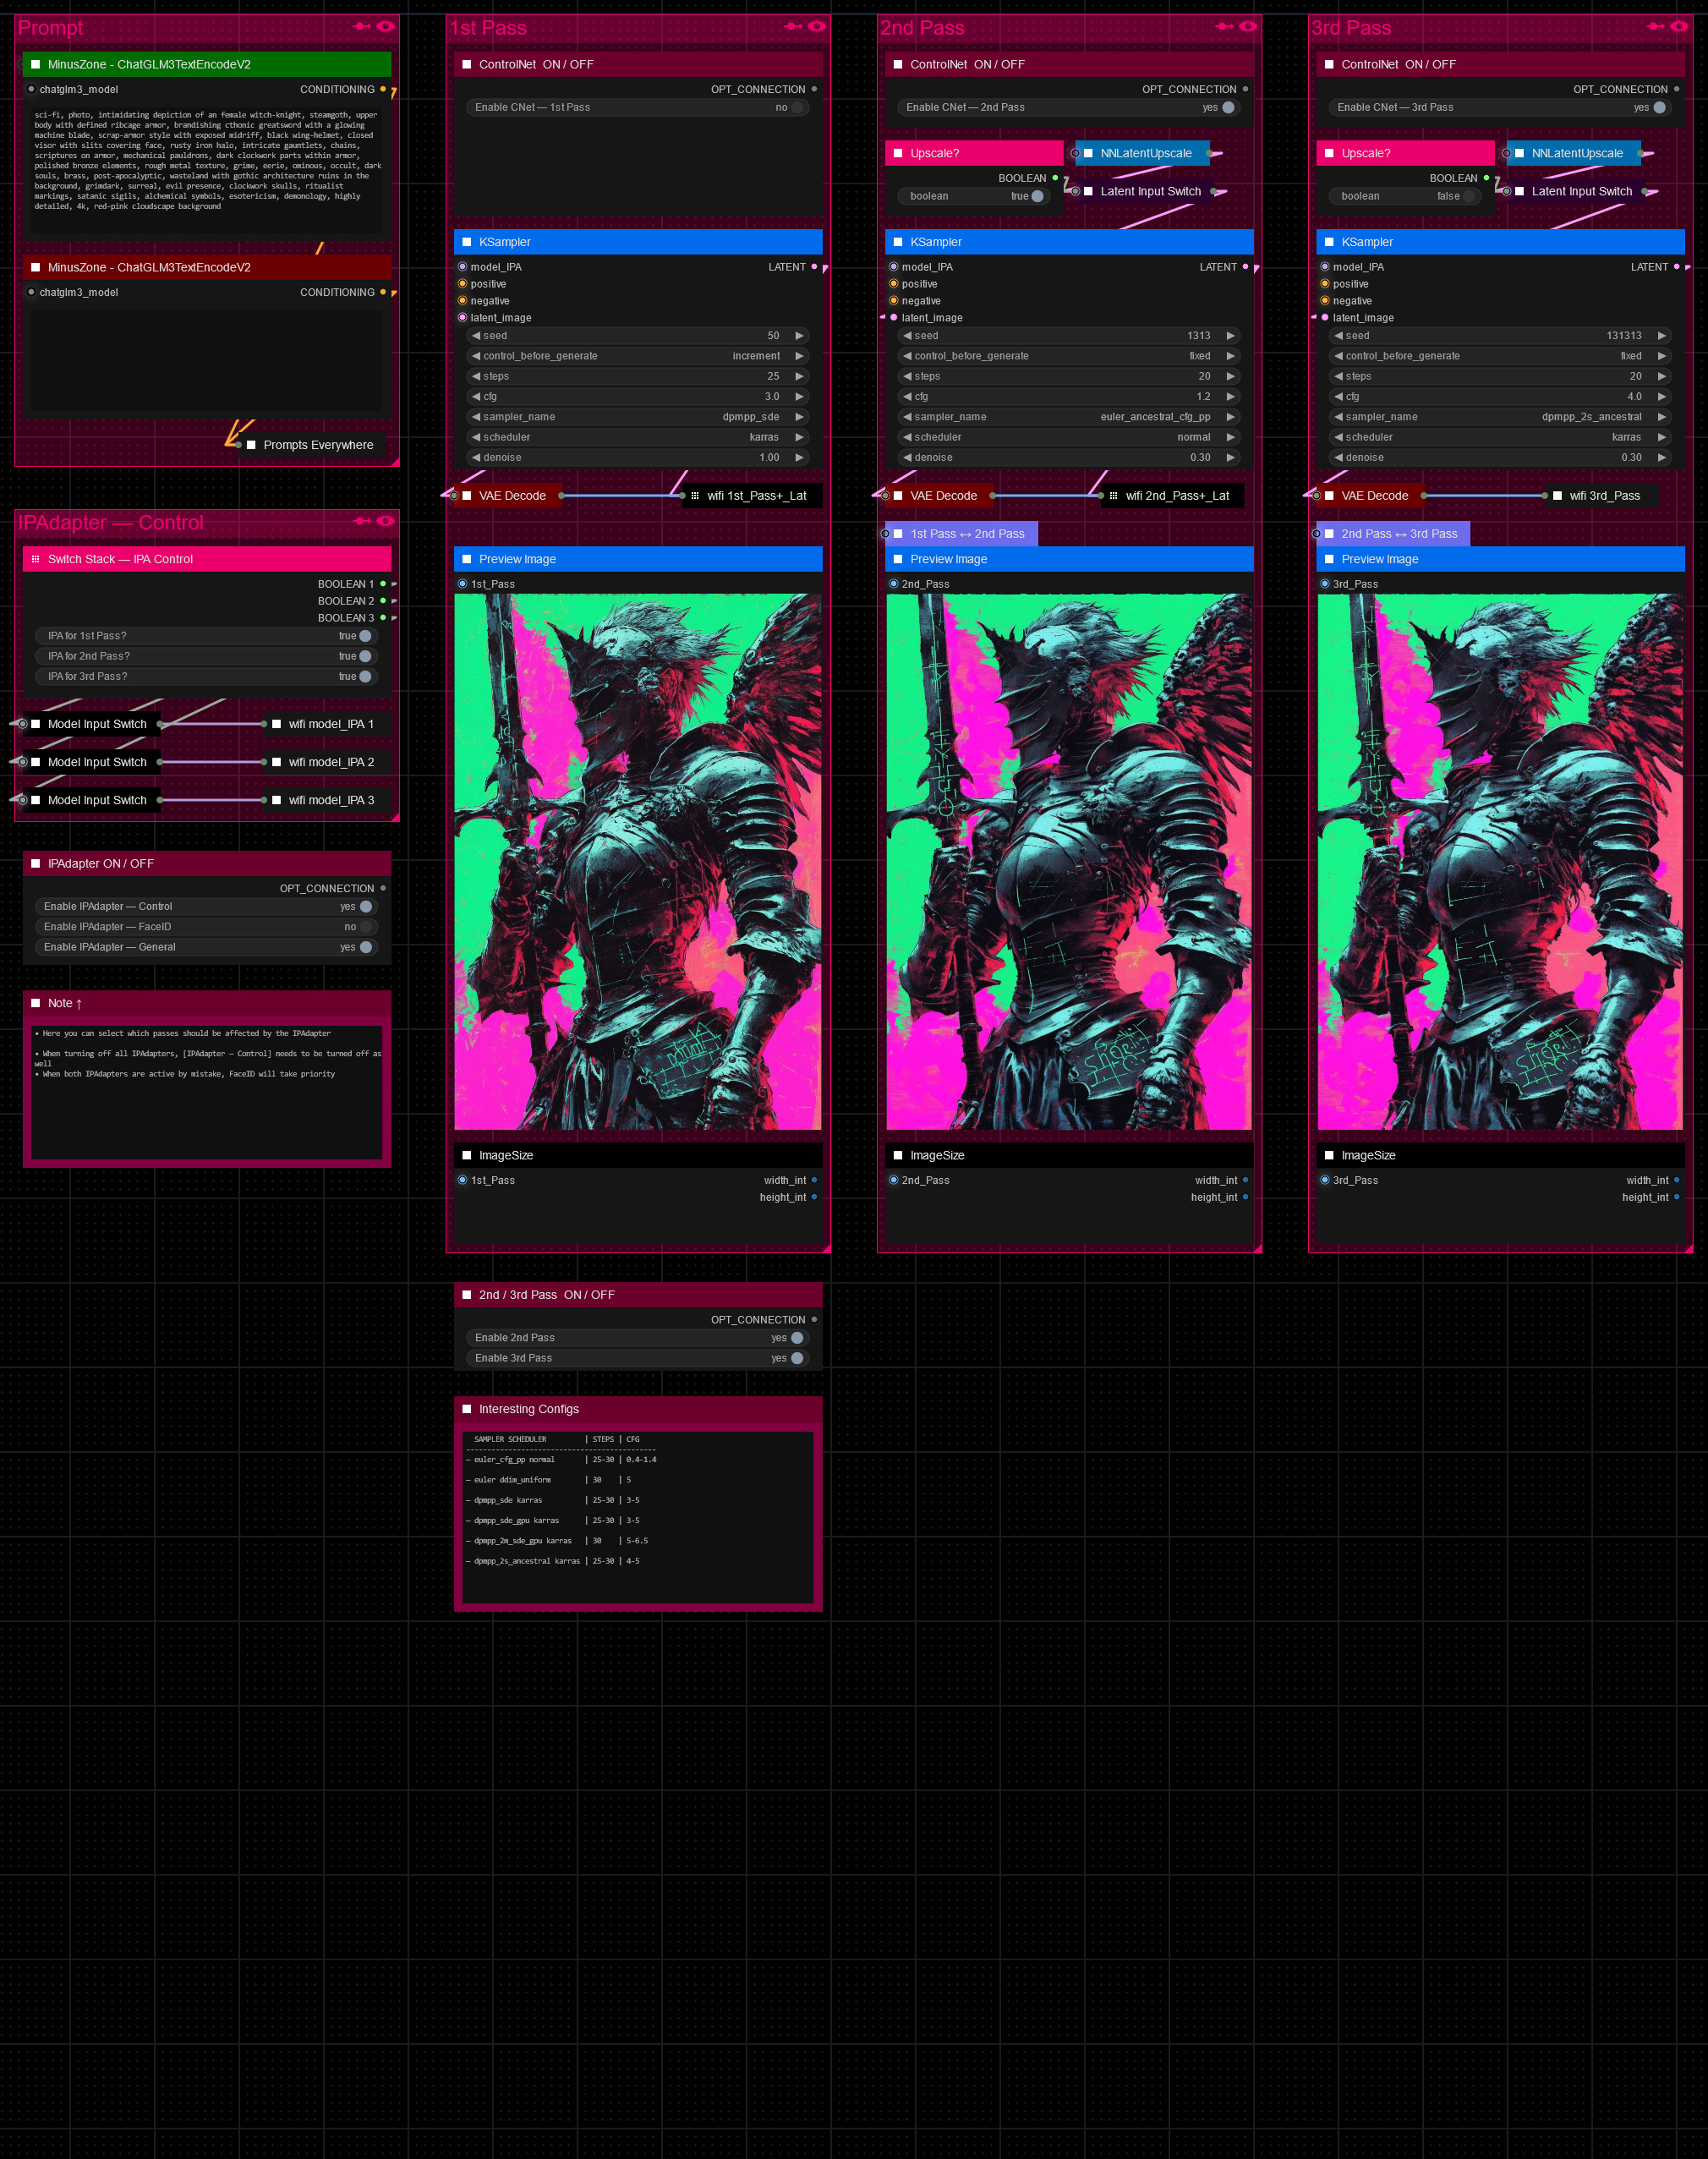Toggle Enable IPAdapter — FaceID switch

click(365, 927)
